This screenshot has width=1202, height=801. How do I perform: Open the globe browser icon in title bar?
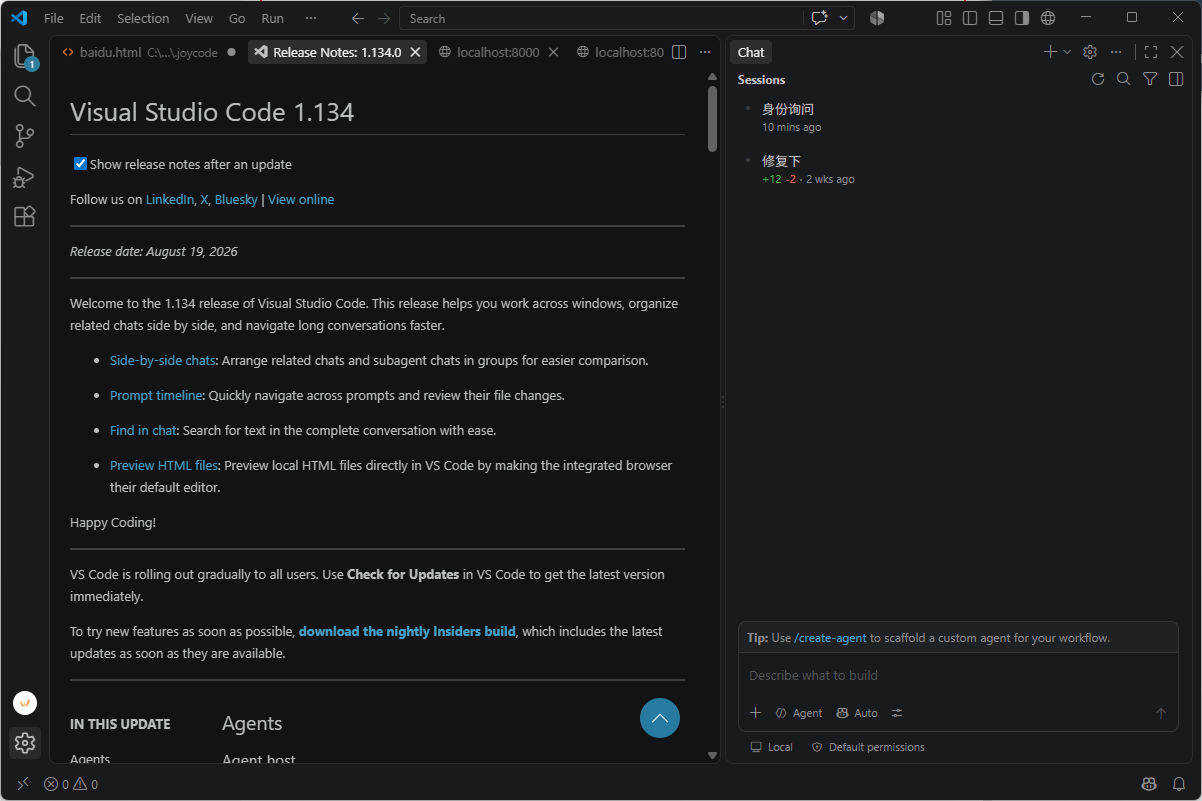tap(1048, 18)
